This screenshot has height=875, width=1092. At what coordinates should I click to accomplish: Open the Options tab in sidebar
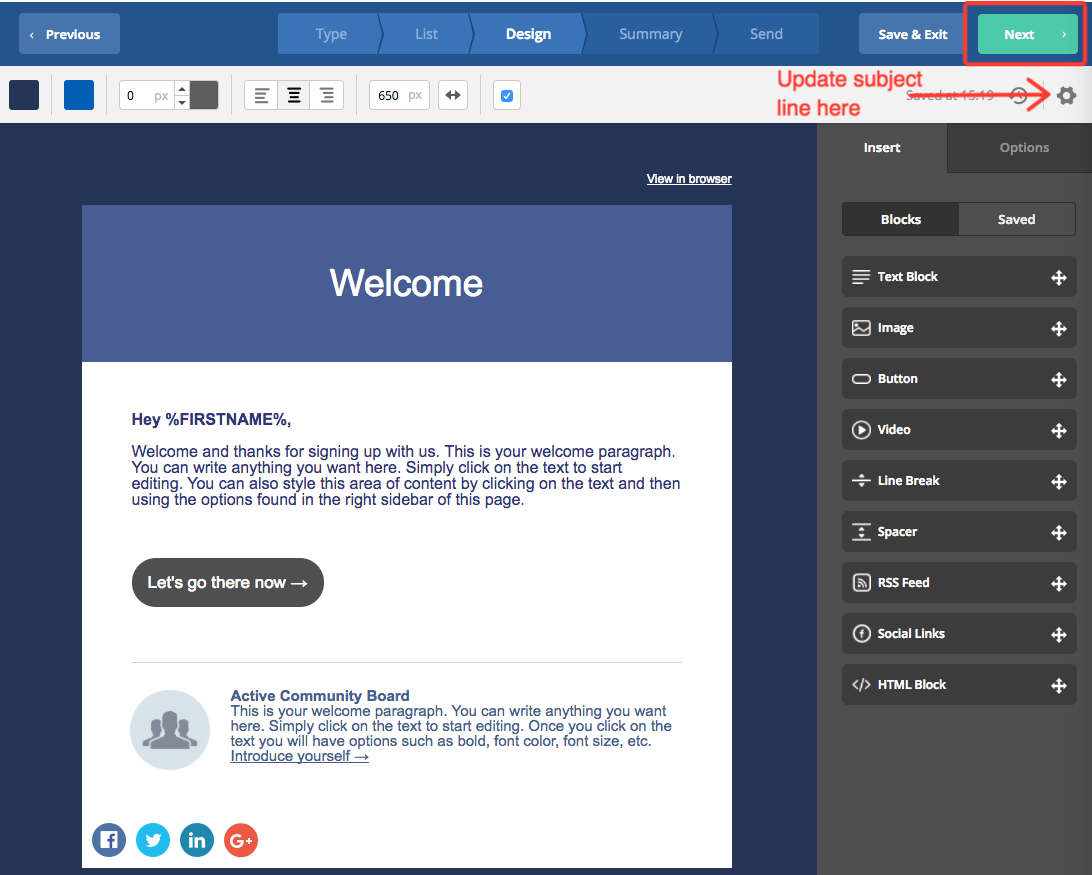[x=1023, y=147]
